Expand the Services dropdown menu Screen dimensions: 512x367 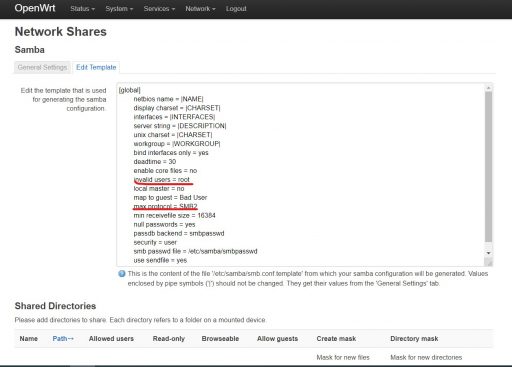pyautogui.click(x=159, y=9)
